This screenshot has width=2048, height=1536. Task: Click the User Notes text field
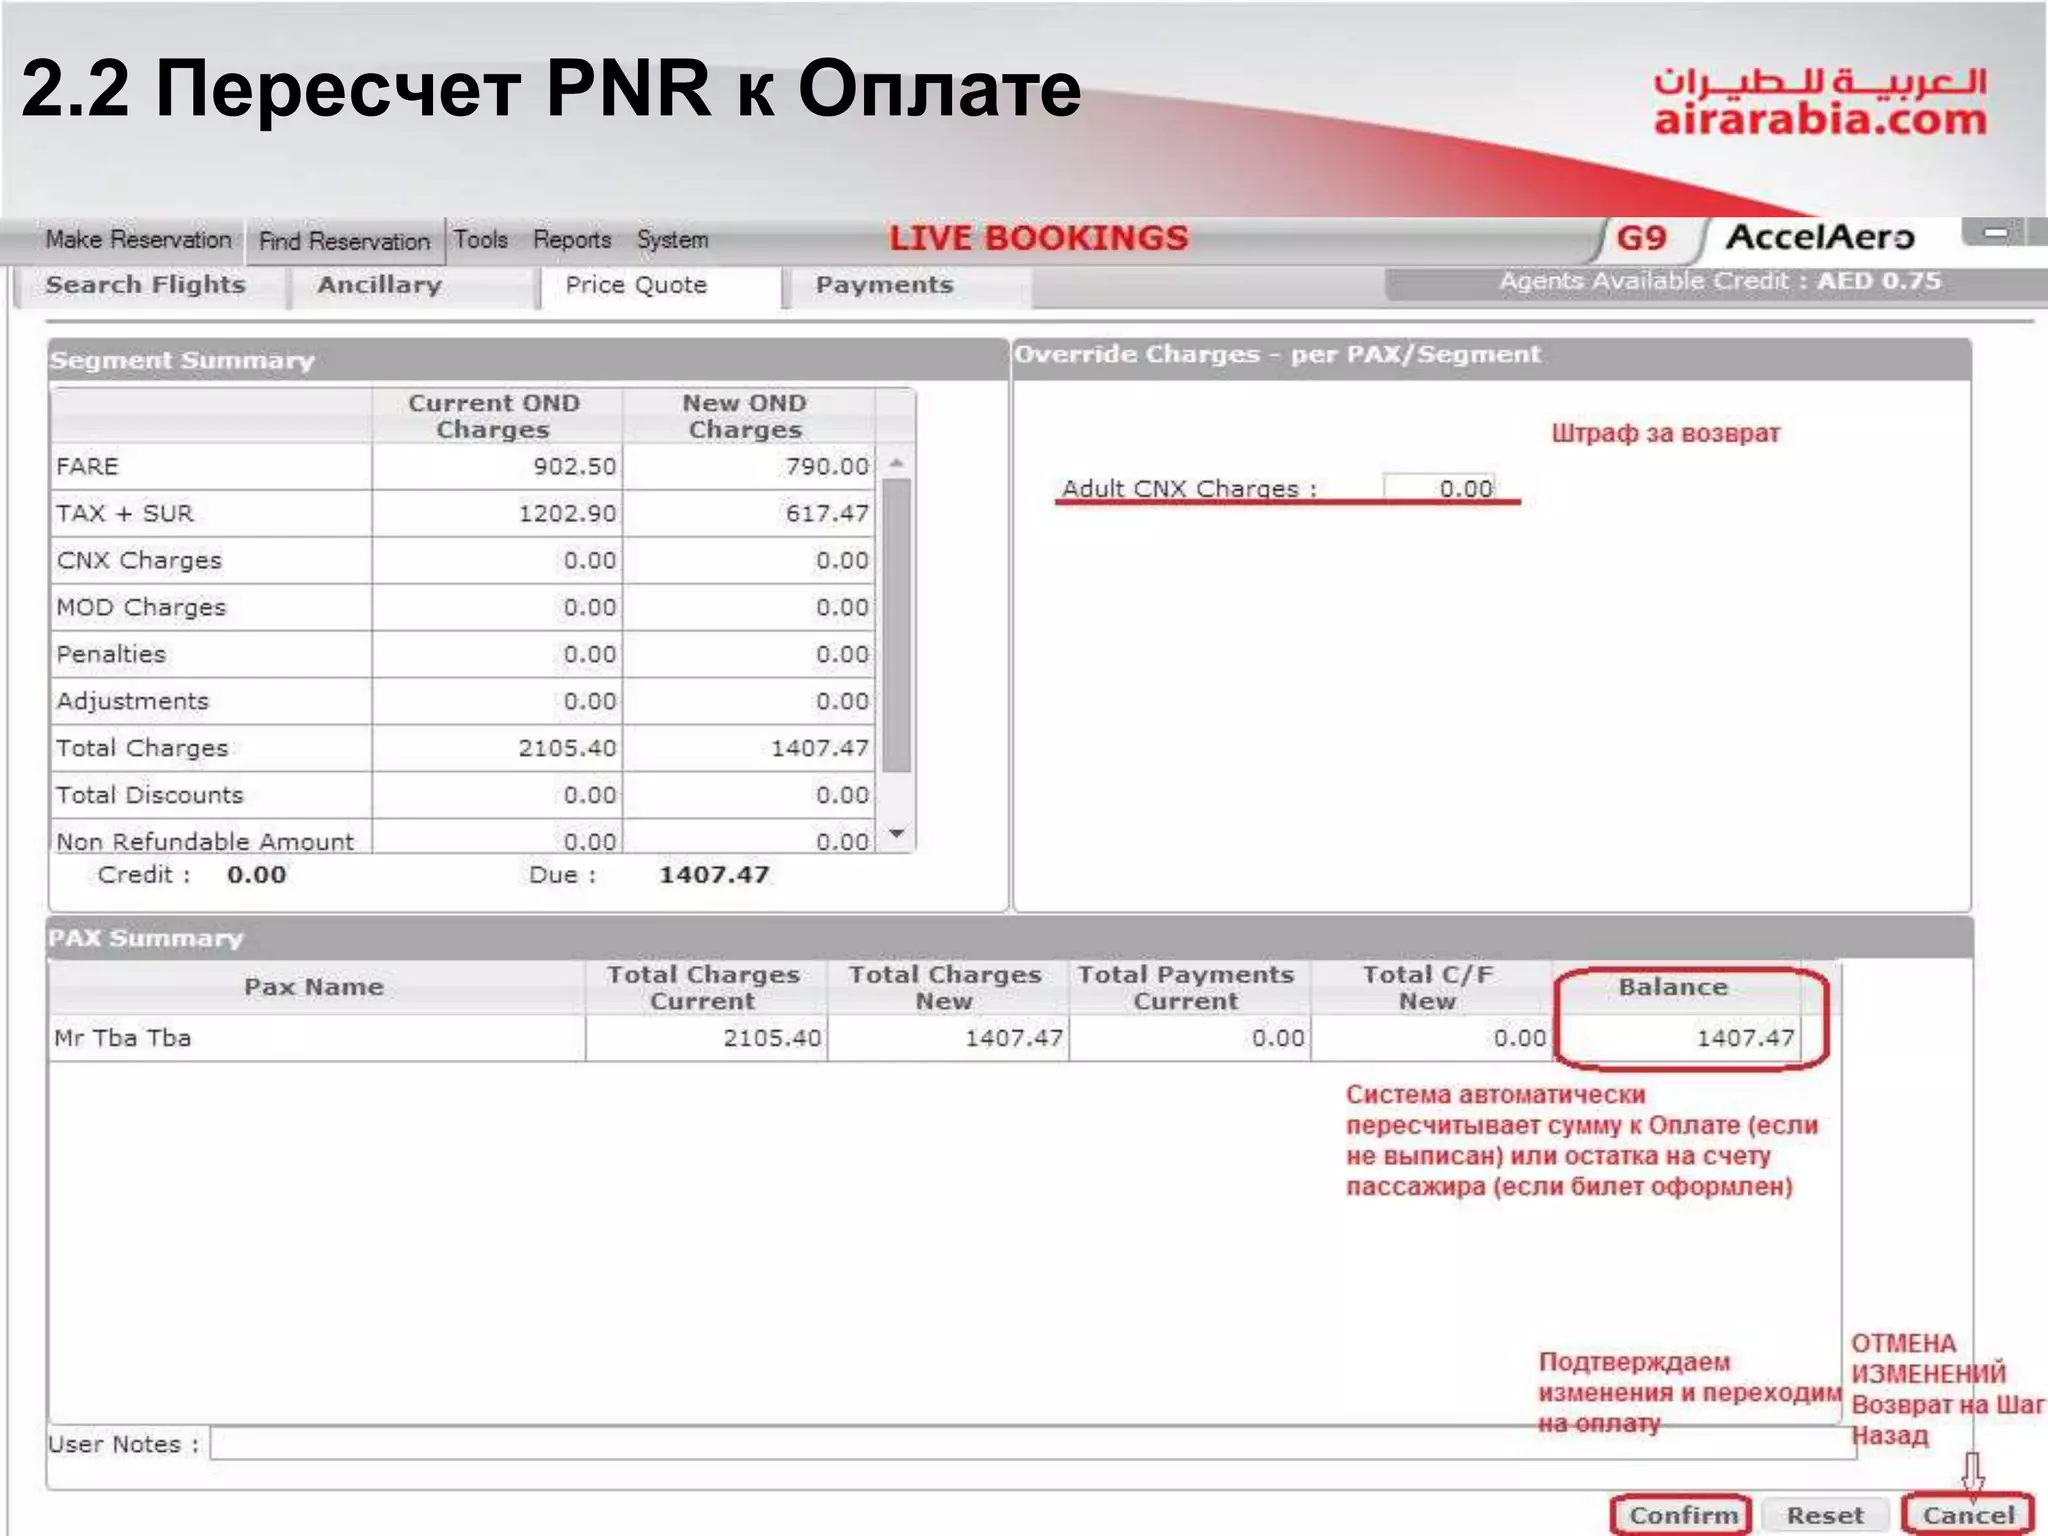point(1033,1443)
